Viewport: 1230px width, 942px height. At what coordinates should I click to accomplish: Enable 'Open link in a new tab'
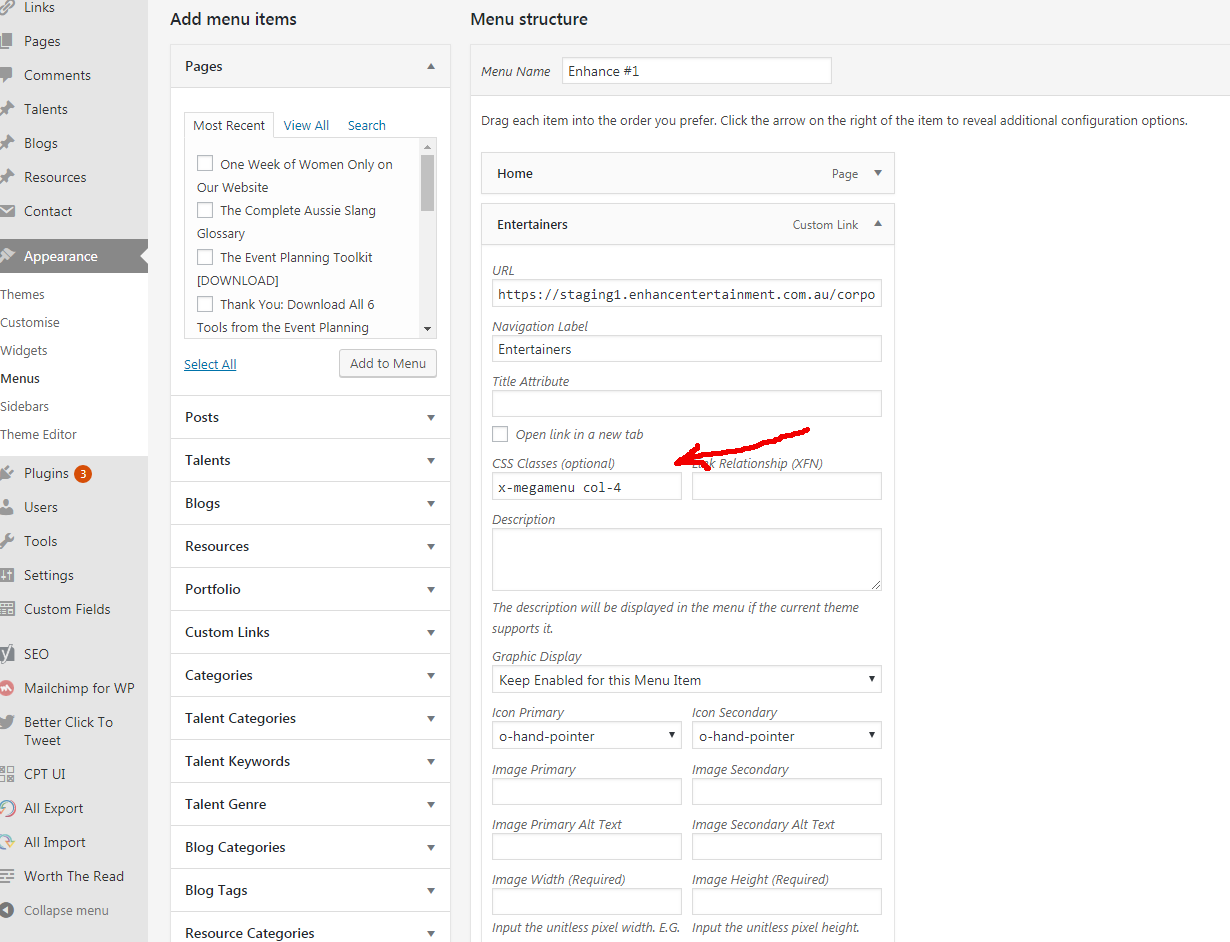click(x=500, y=434)
